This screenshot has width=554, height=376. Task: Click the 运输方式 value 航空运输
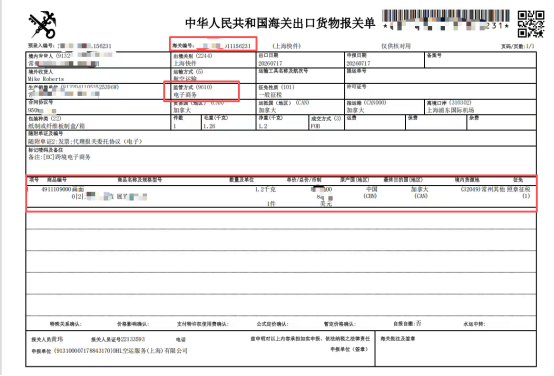click(x=184, y=78)
